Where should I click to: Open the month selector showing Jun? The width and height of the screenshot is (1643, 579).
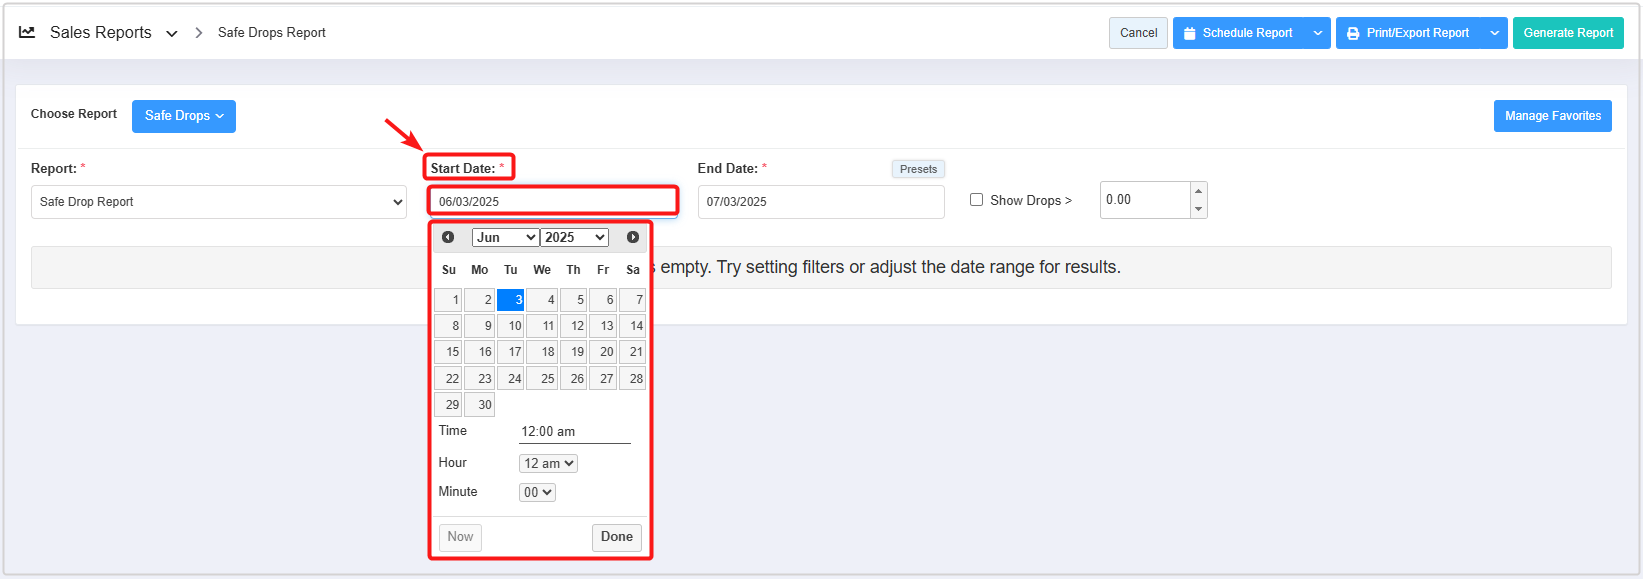[x=505, y=237]
